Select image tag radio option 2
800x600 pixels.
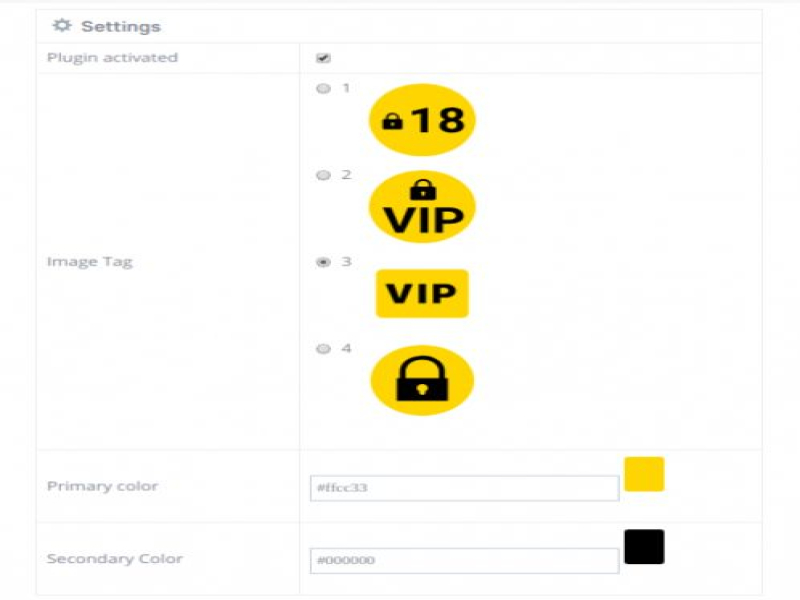323,176
